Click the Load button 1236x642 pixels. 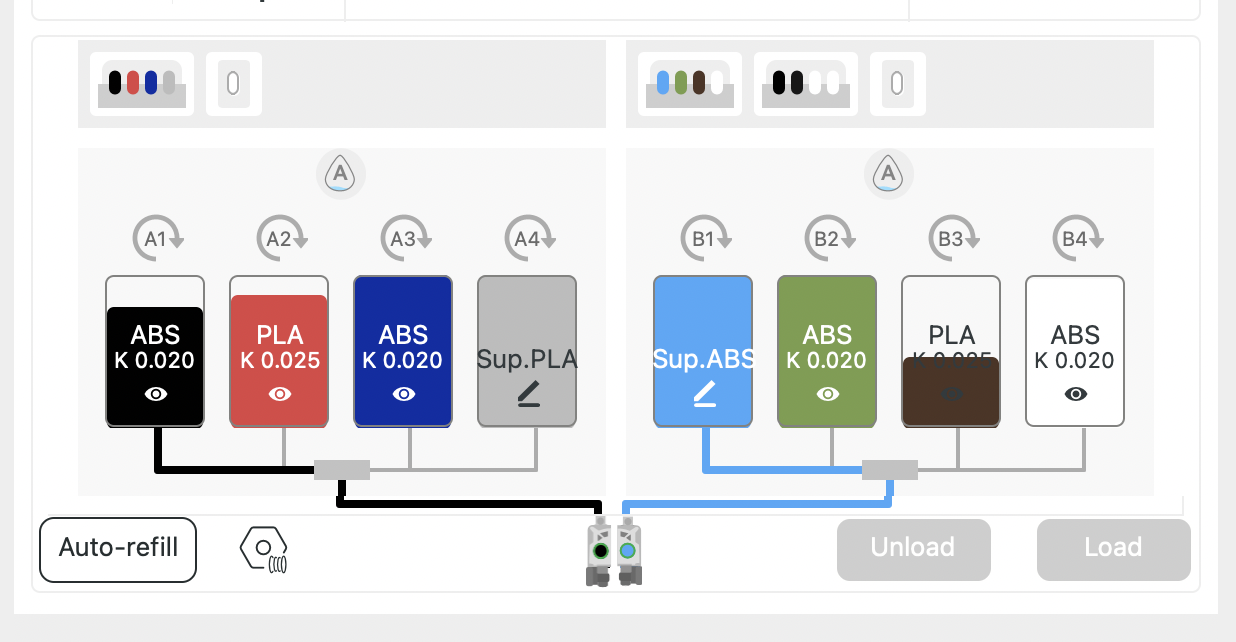click(x=1114, y=549)
